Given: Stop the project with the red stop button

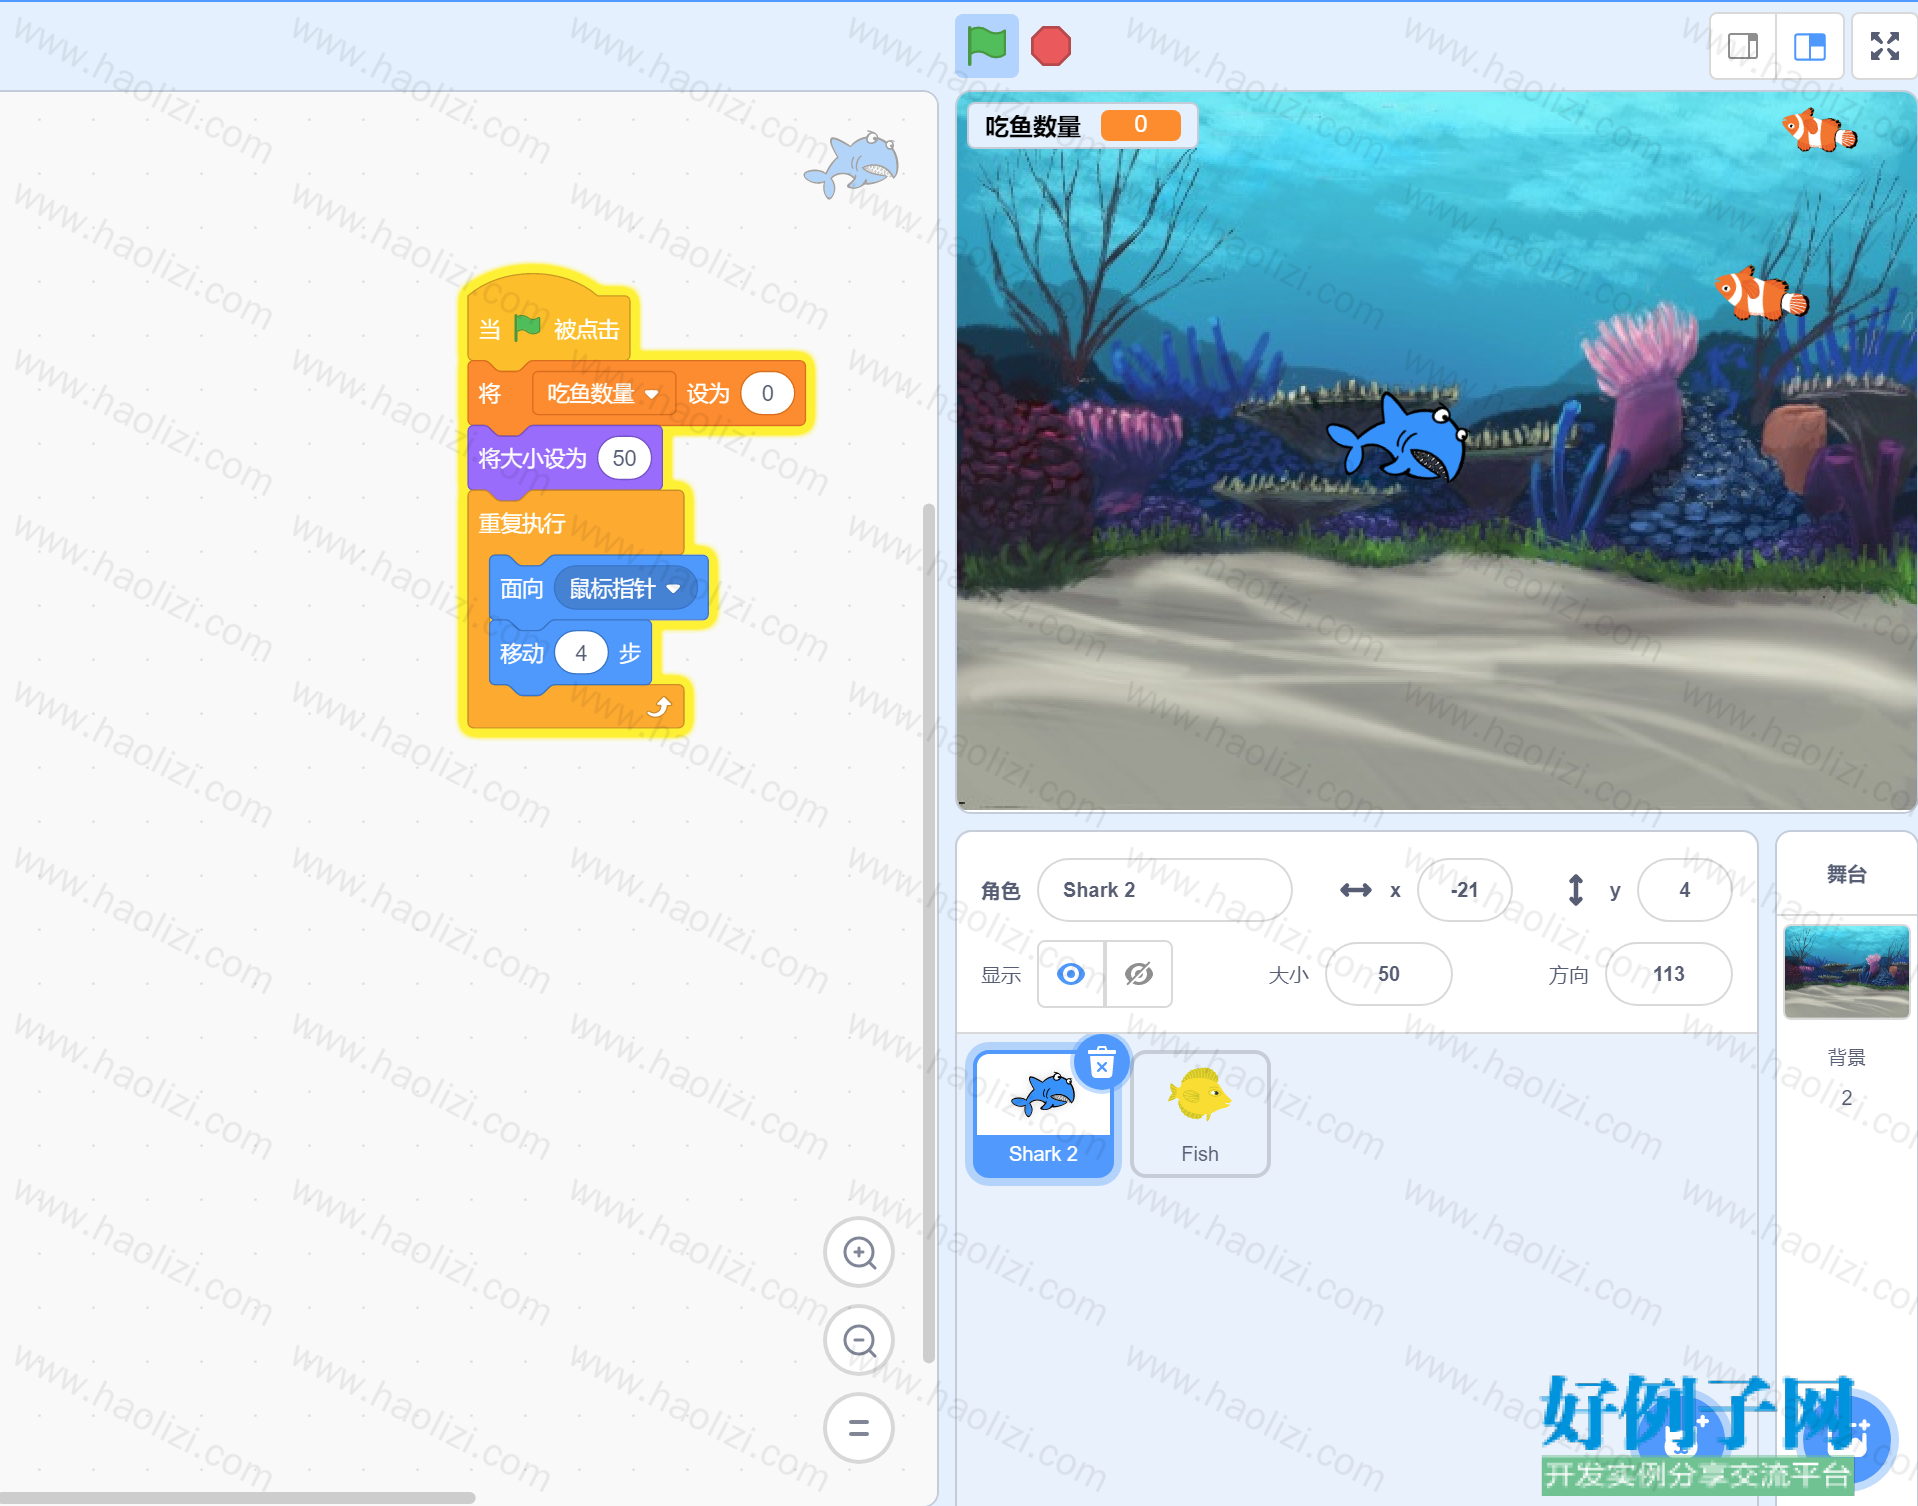Looking at the screenshot, I should point(1051,46).
